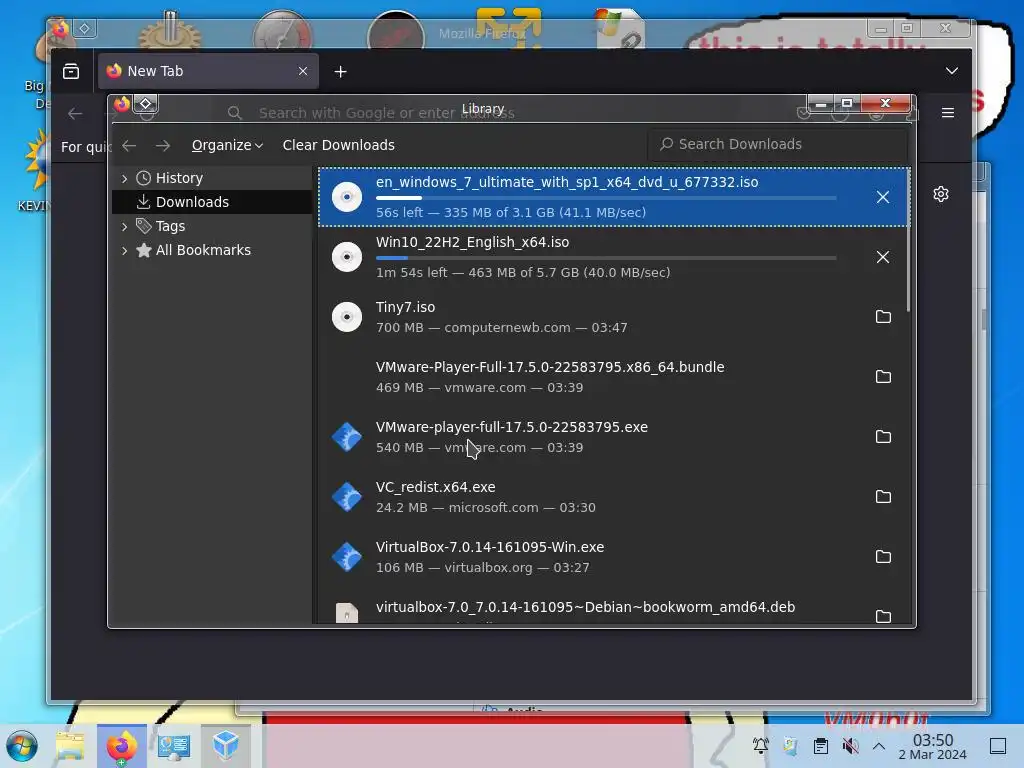The image size is (1024, 768).
Task: Open the taskbar clock showing 03:50
Action: [933, 746]
